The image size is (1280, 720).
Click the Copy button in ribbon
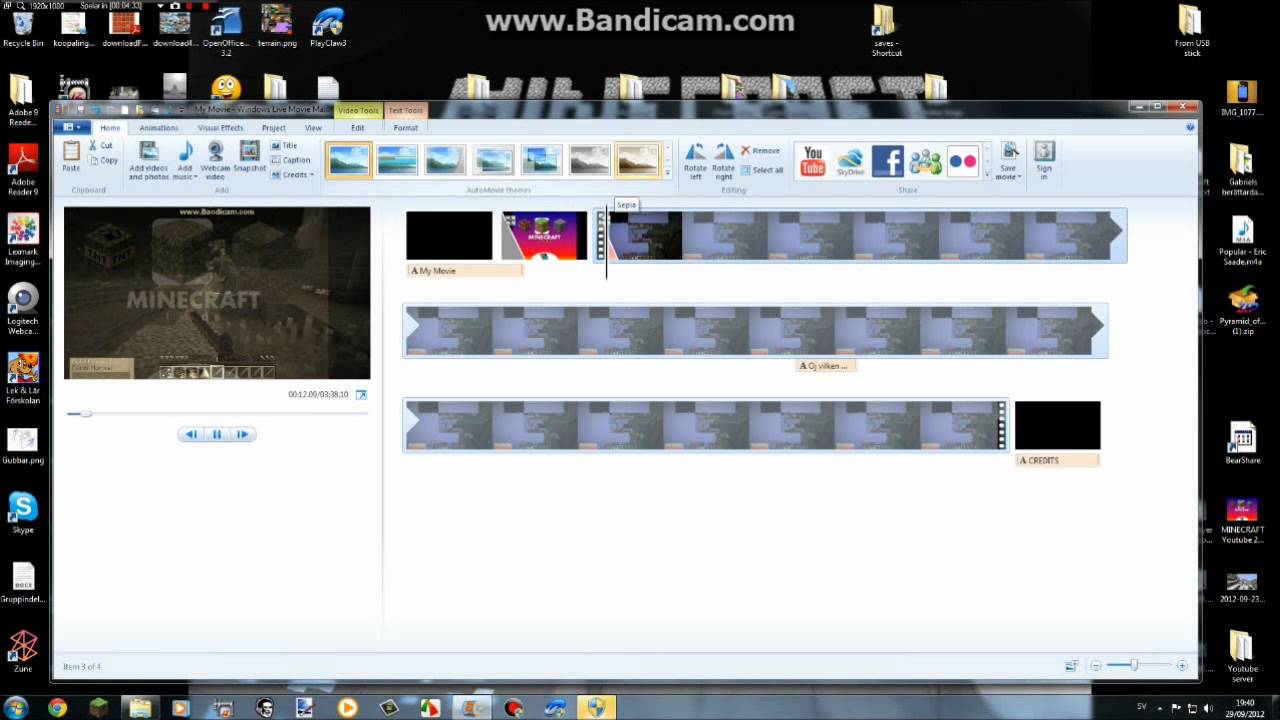click(x=102, y=160)
